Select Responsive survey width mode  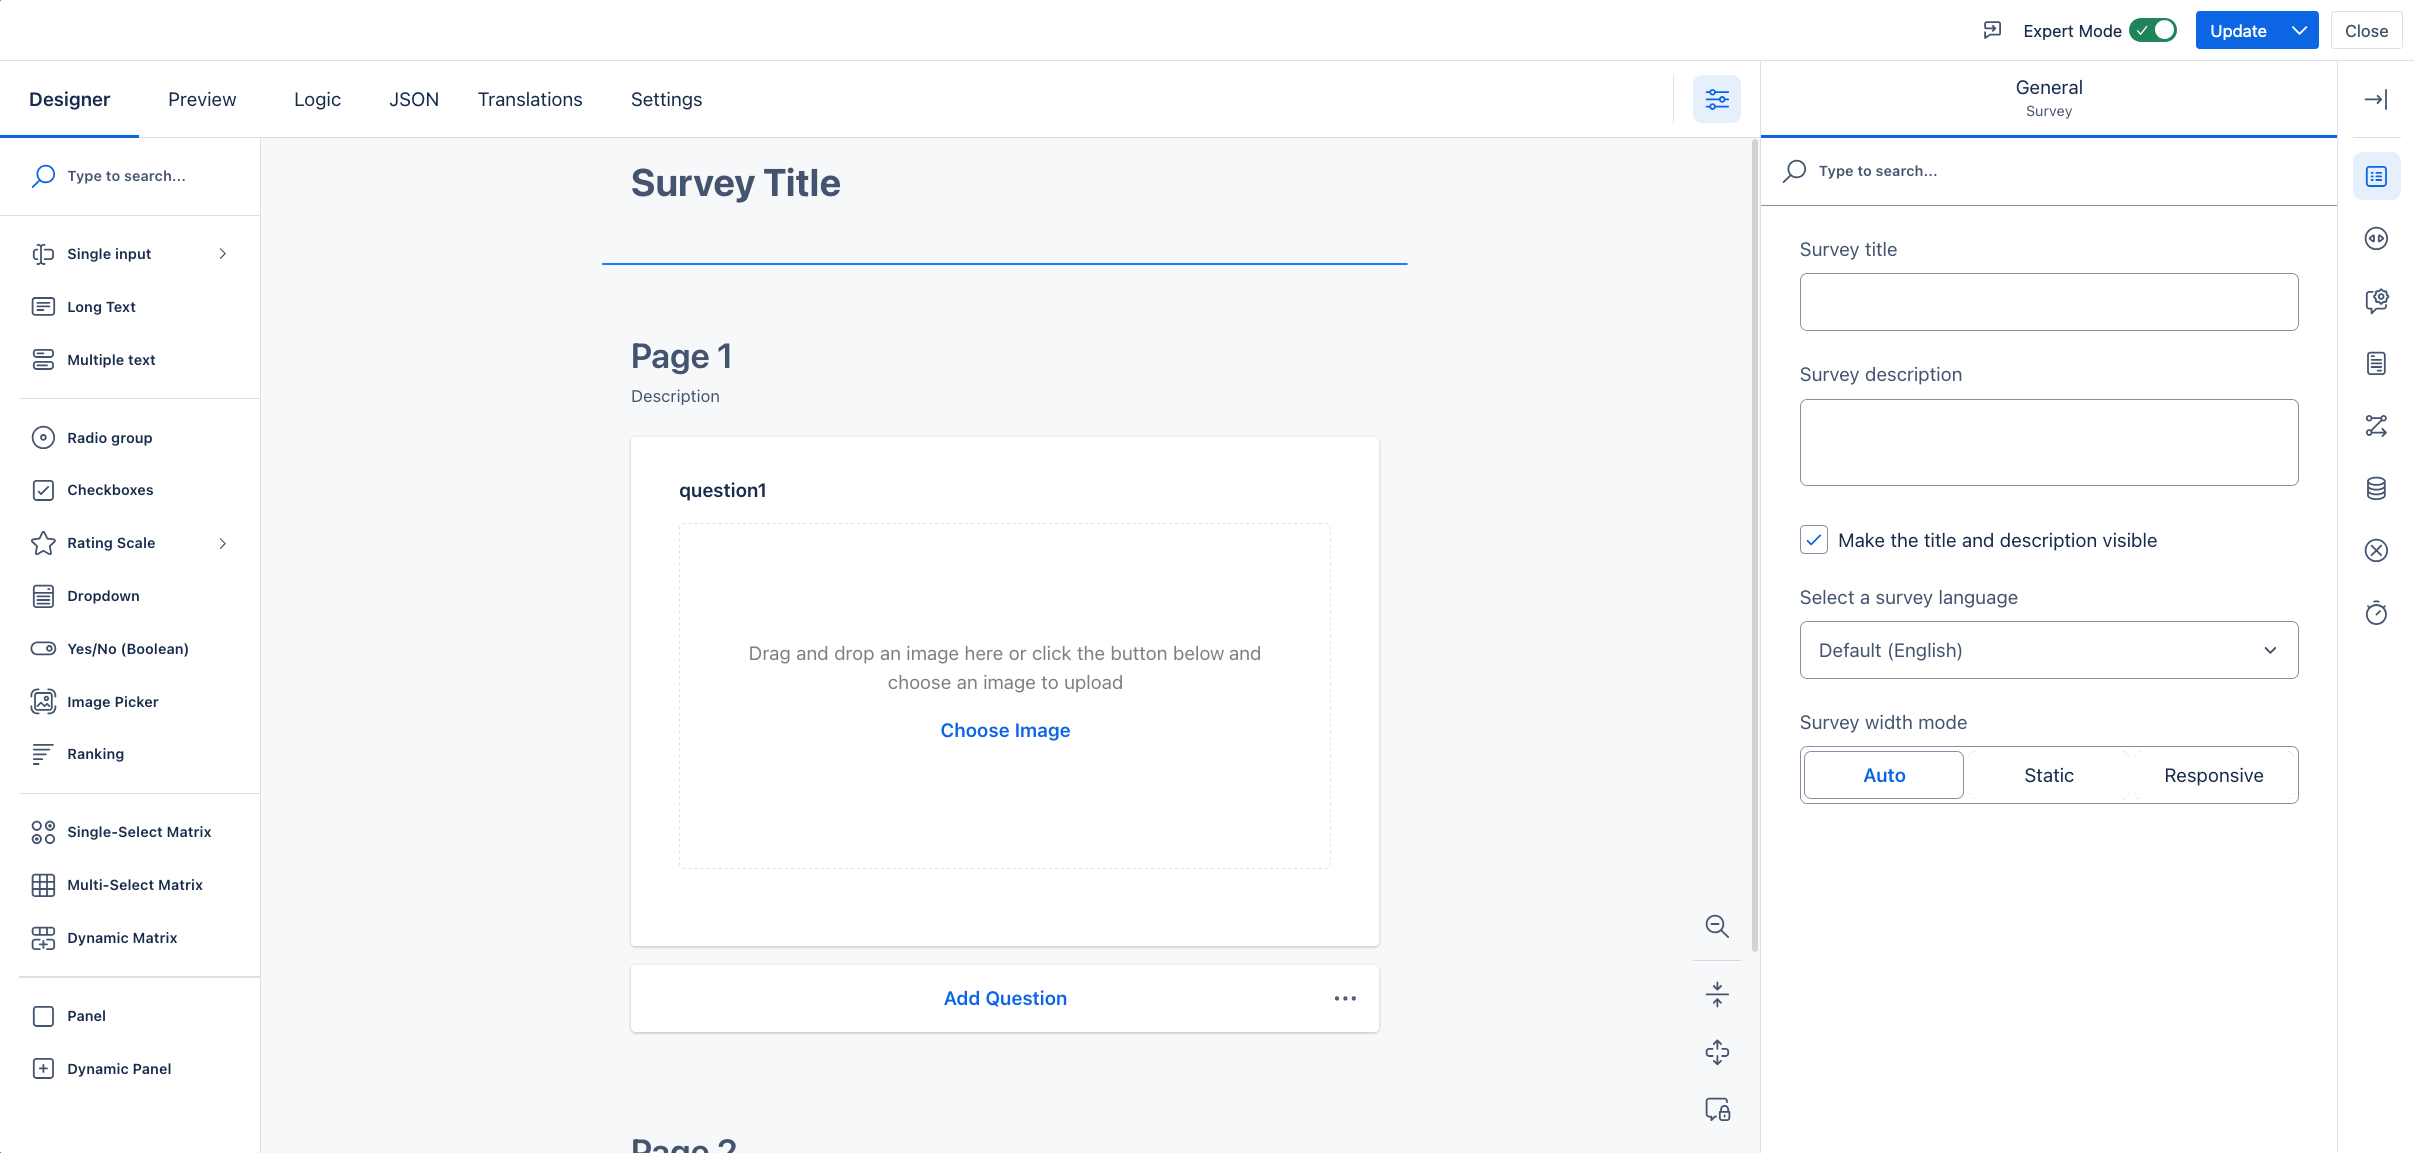pyautogui.click(x=2212, y=775)
